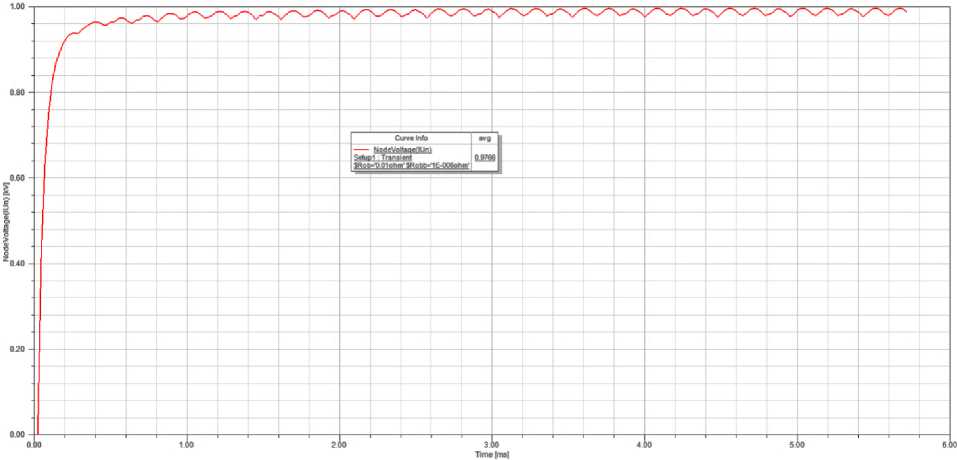957x460 pixels.
Task: Click the 1.00 x-axis tick label
Action: click(x=187, y=444)
